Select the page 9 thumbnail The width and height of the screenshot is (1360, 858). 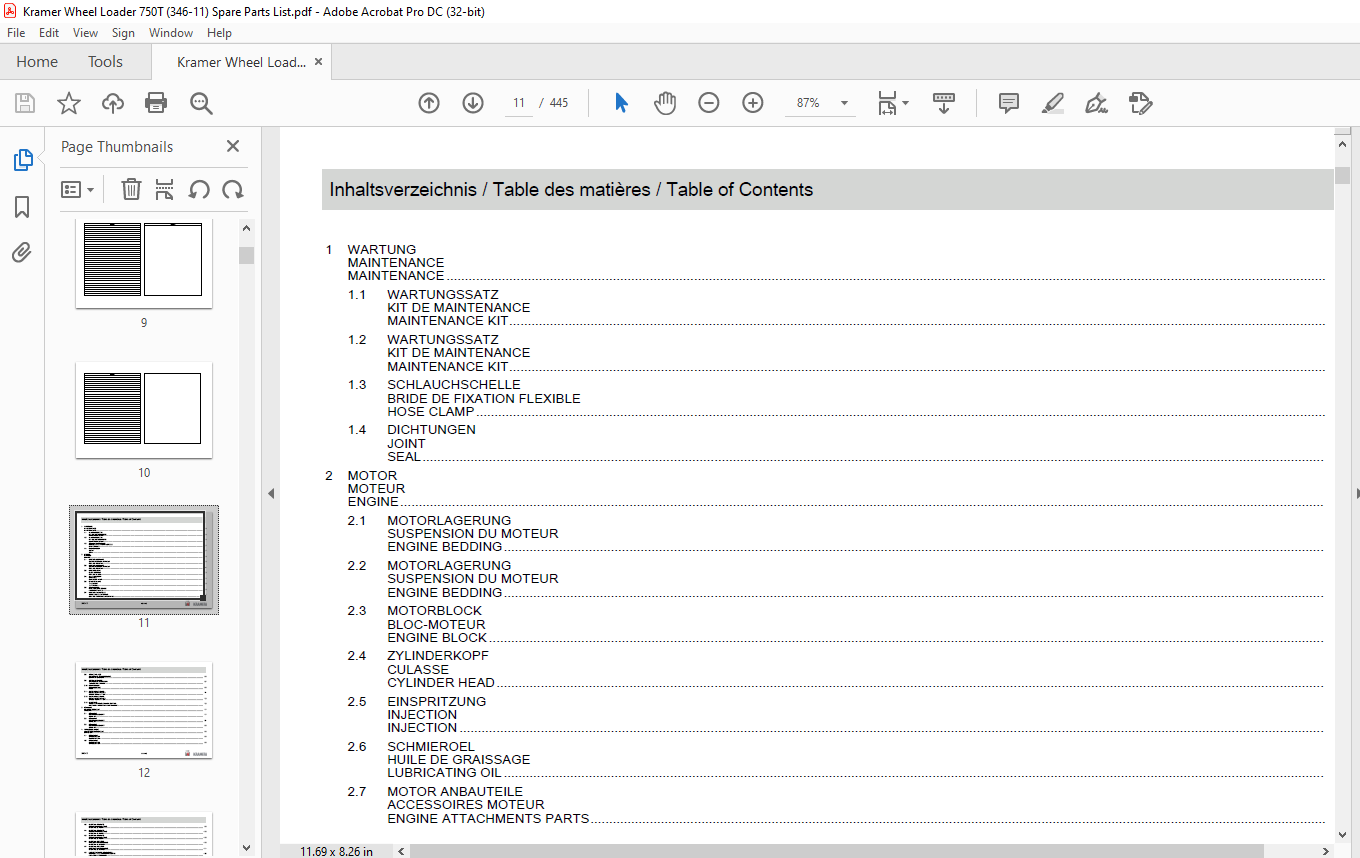point(144,264)
